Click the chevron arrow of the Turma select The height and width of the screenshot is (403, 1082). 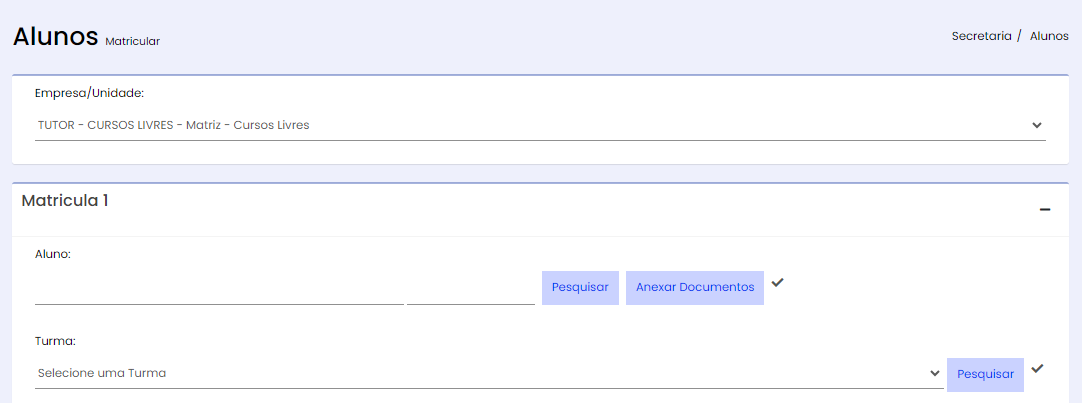click(x=935, y=373)
